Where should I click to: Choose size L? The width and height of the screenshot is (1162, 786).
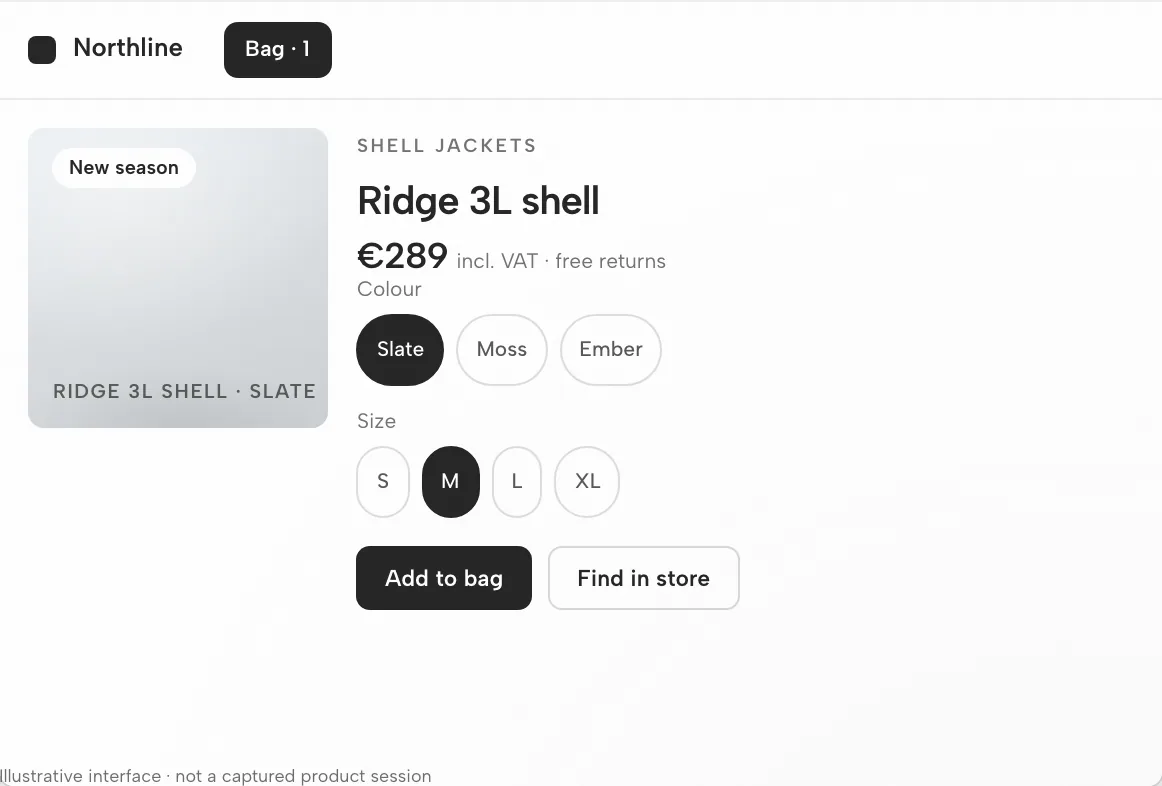[x=517, y=482]
